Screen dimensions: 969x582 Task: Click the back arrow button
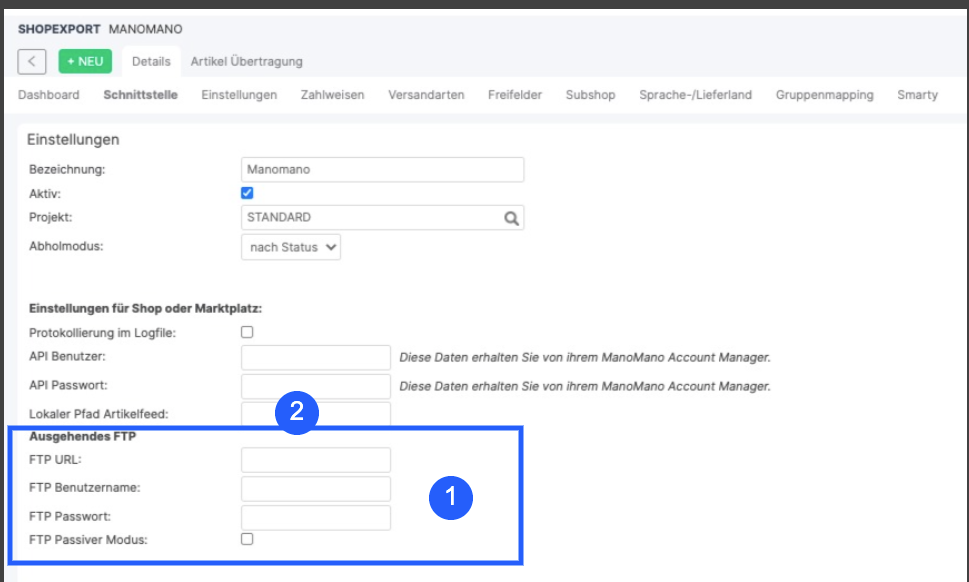tap(32, 61)
